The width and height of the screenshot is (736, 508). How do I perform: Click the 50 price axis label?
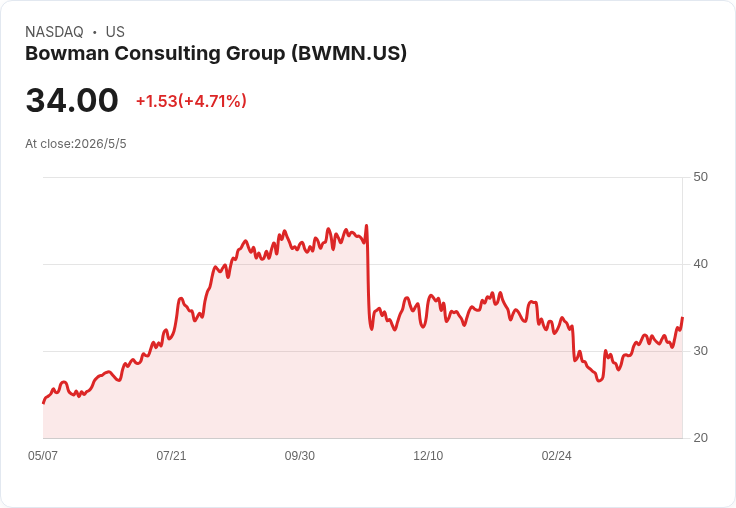[x=700, y=177]
